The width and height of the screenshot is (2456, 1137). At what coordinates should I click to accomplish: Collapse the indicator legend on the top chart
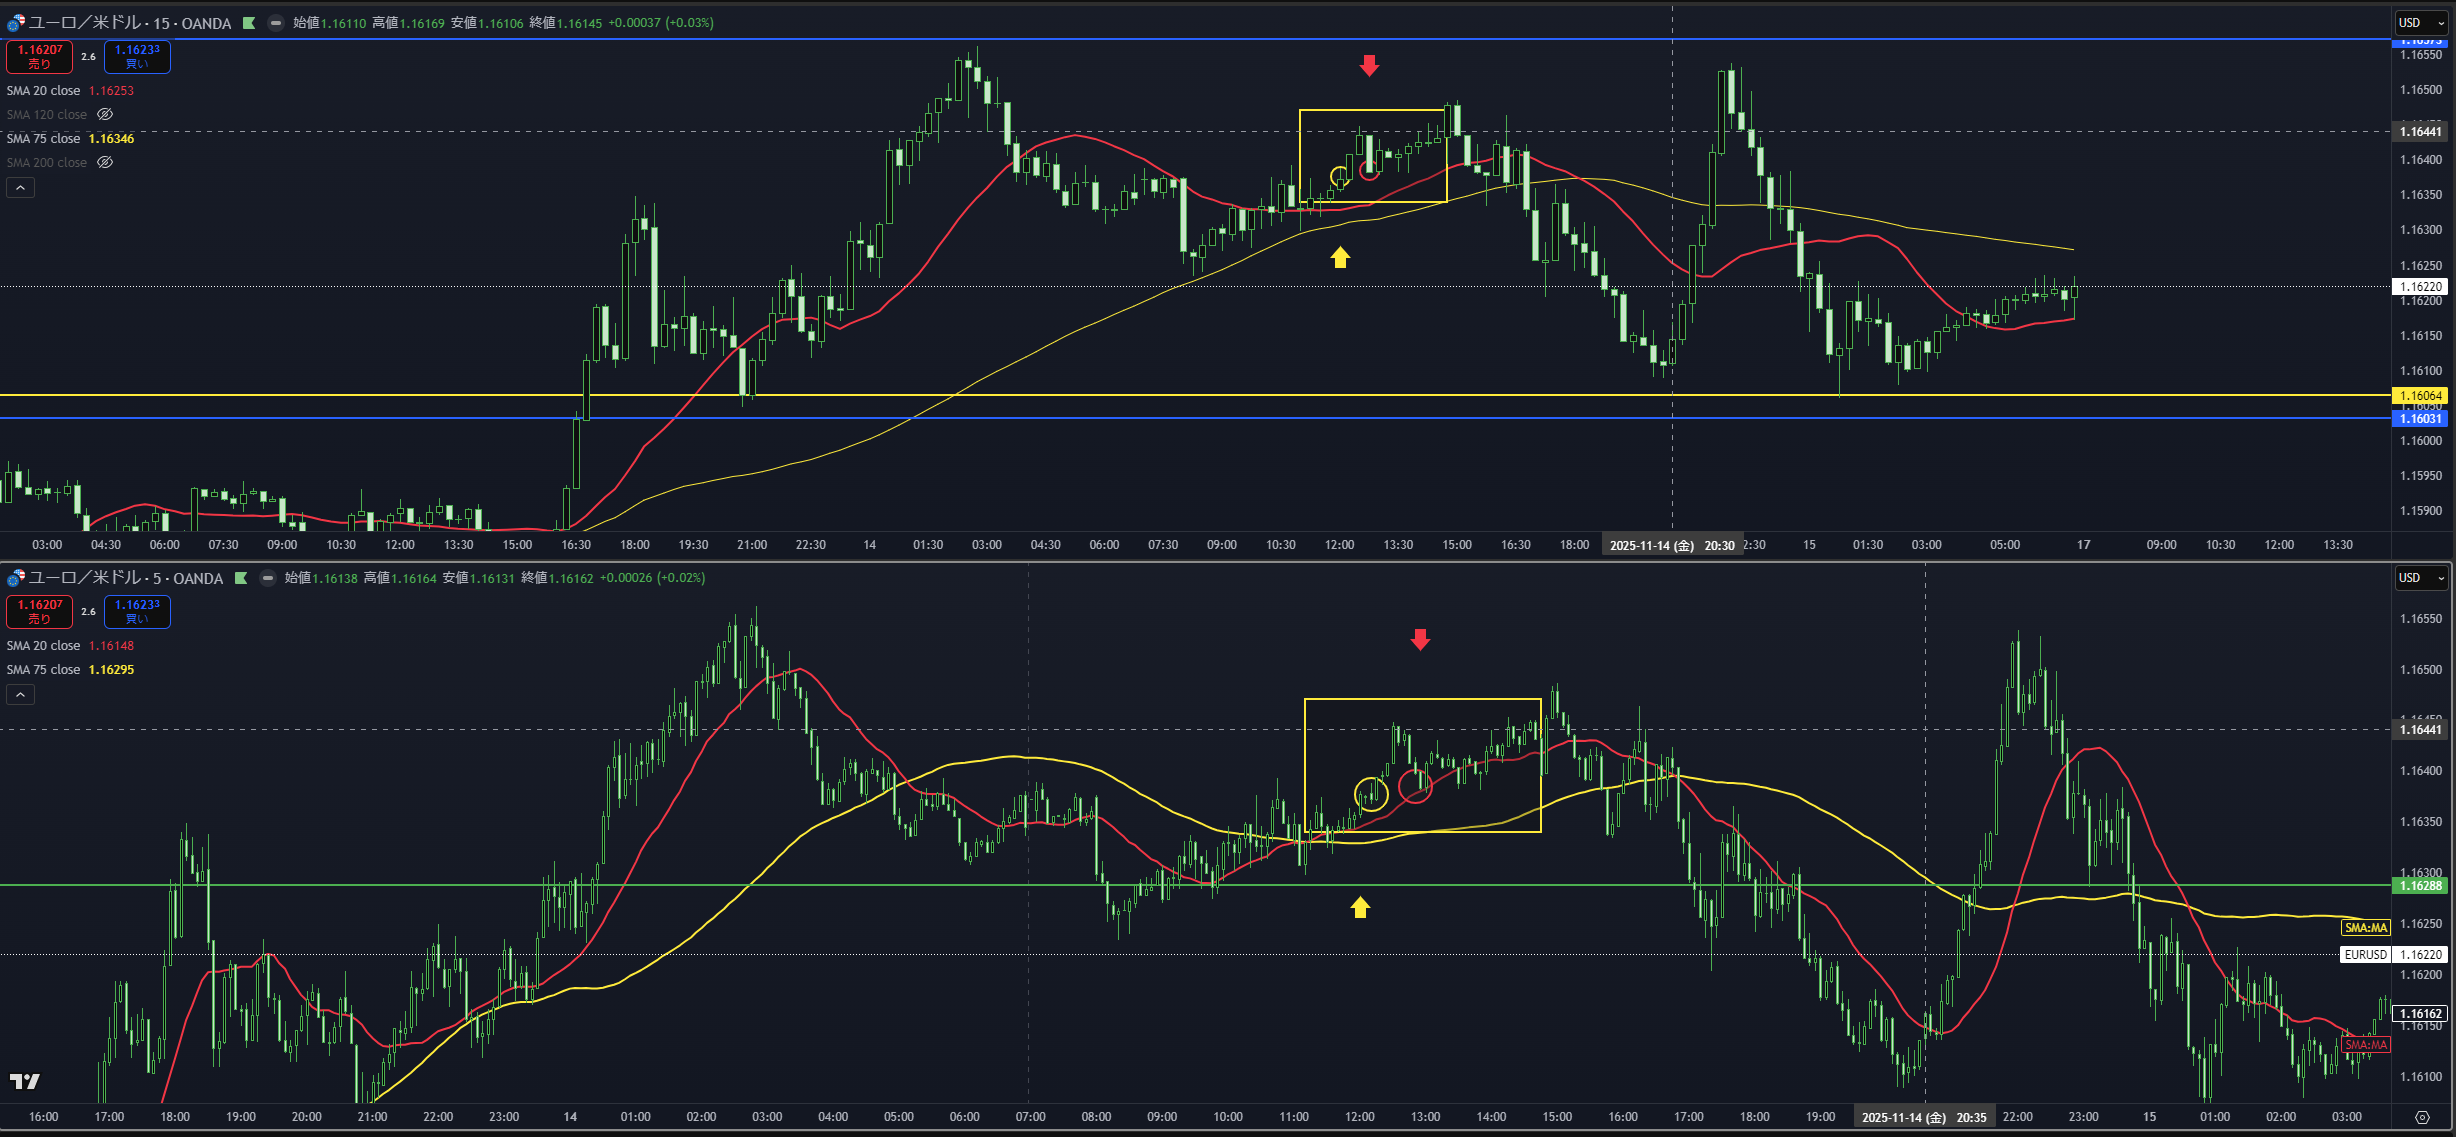pos(20,188)
